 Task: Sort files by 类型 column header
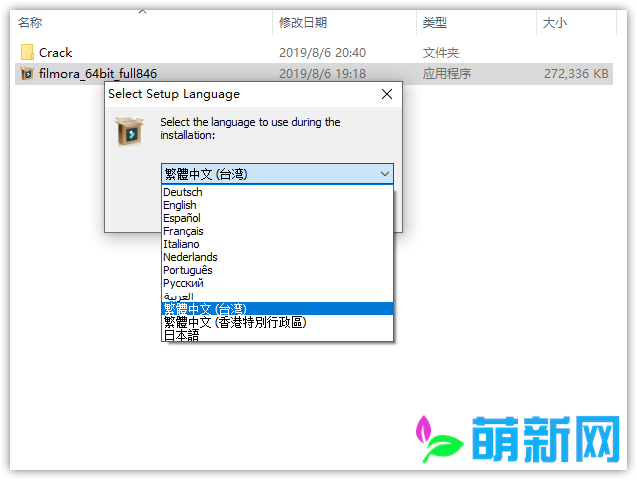click(x=435, y=23)
